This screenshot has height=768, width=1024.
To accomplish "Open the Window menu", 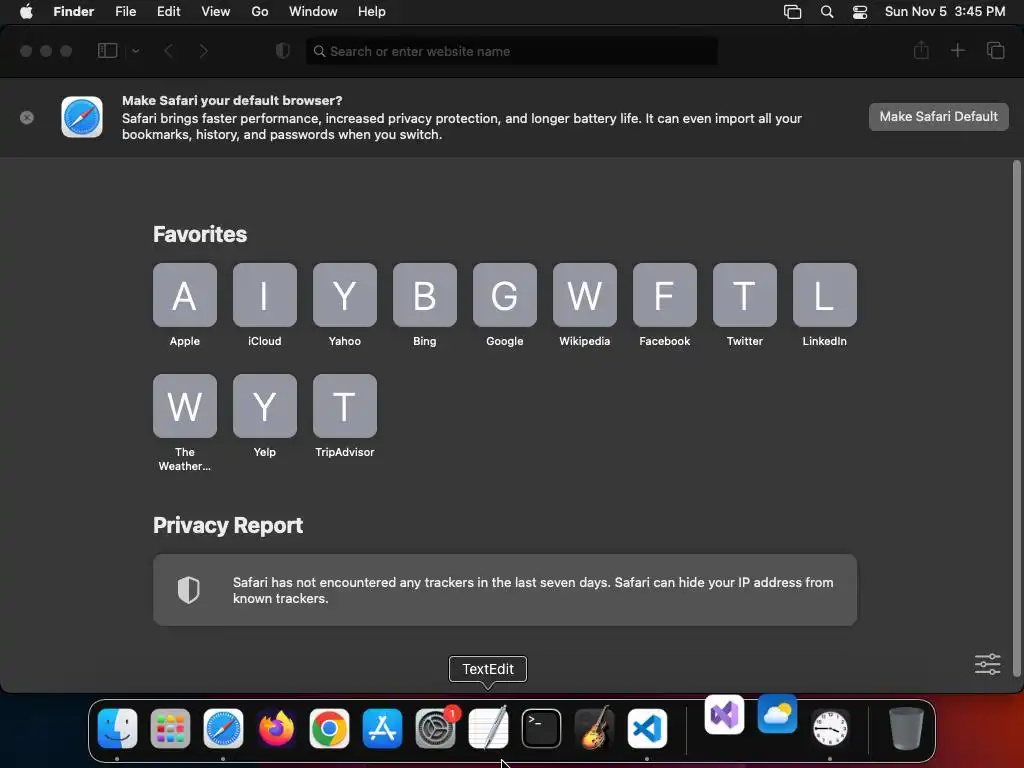I will (313, 12).
